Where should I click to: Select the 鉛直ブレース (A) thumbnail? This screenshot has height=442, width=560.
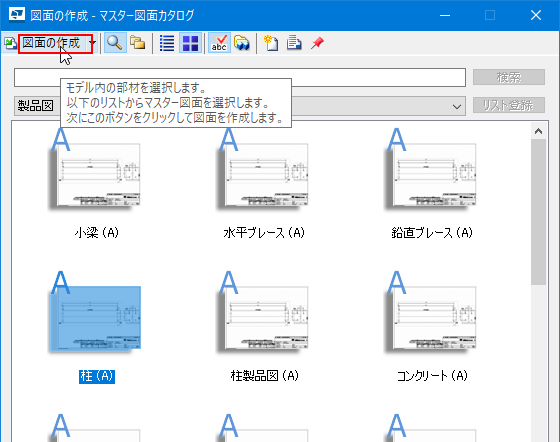431,169
